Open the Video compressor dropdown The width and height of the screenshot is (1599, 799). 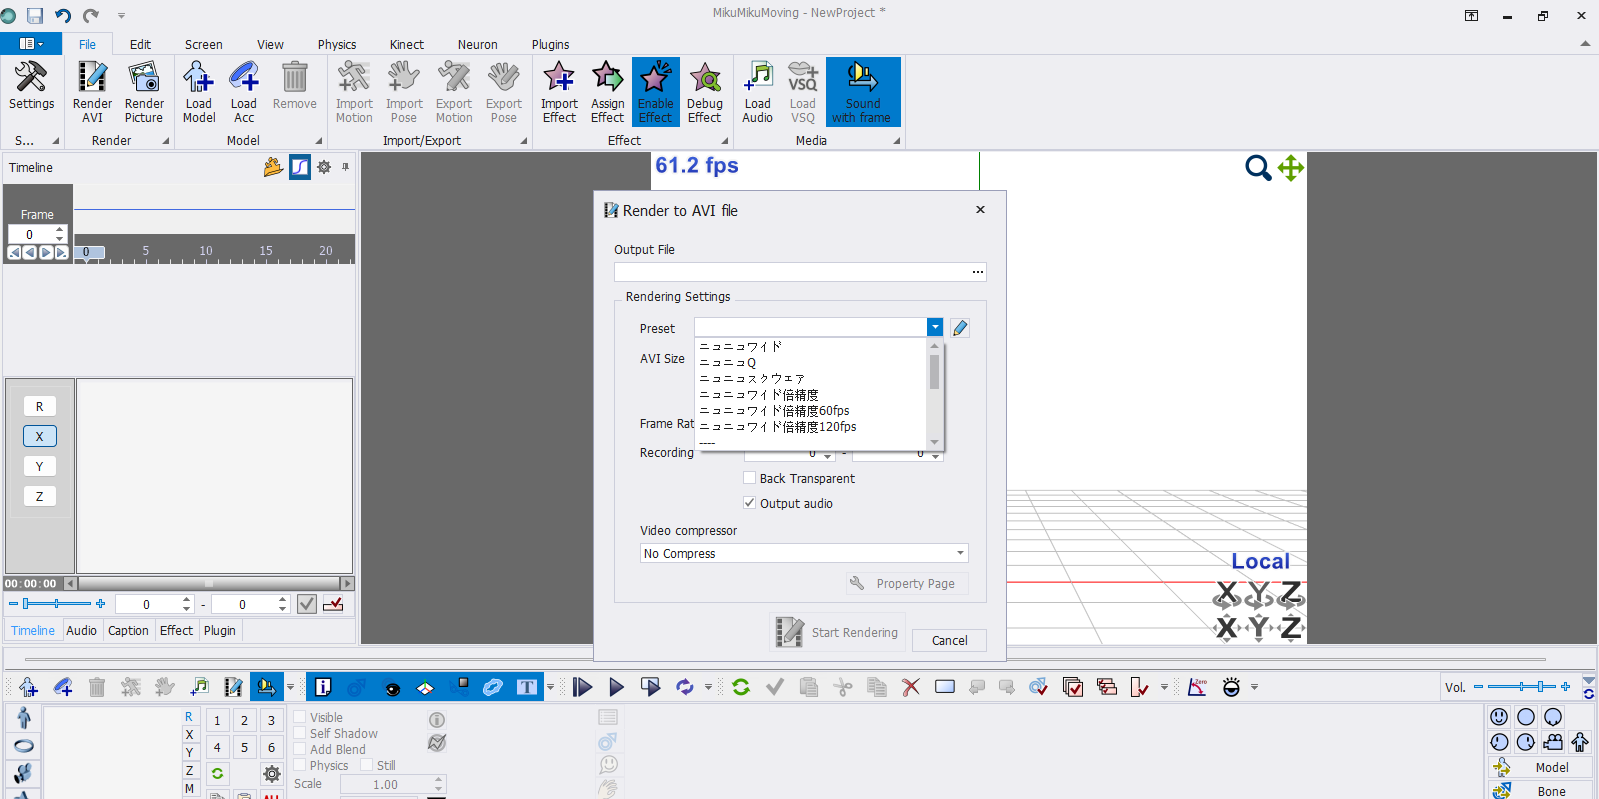[x=959, y=553]
